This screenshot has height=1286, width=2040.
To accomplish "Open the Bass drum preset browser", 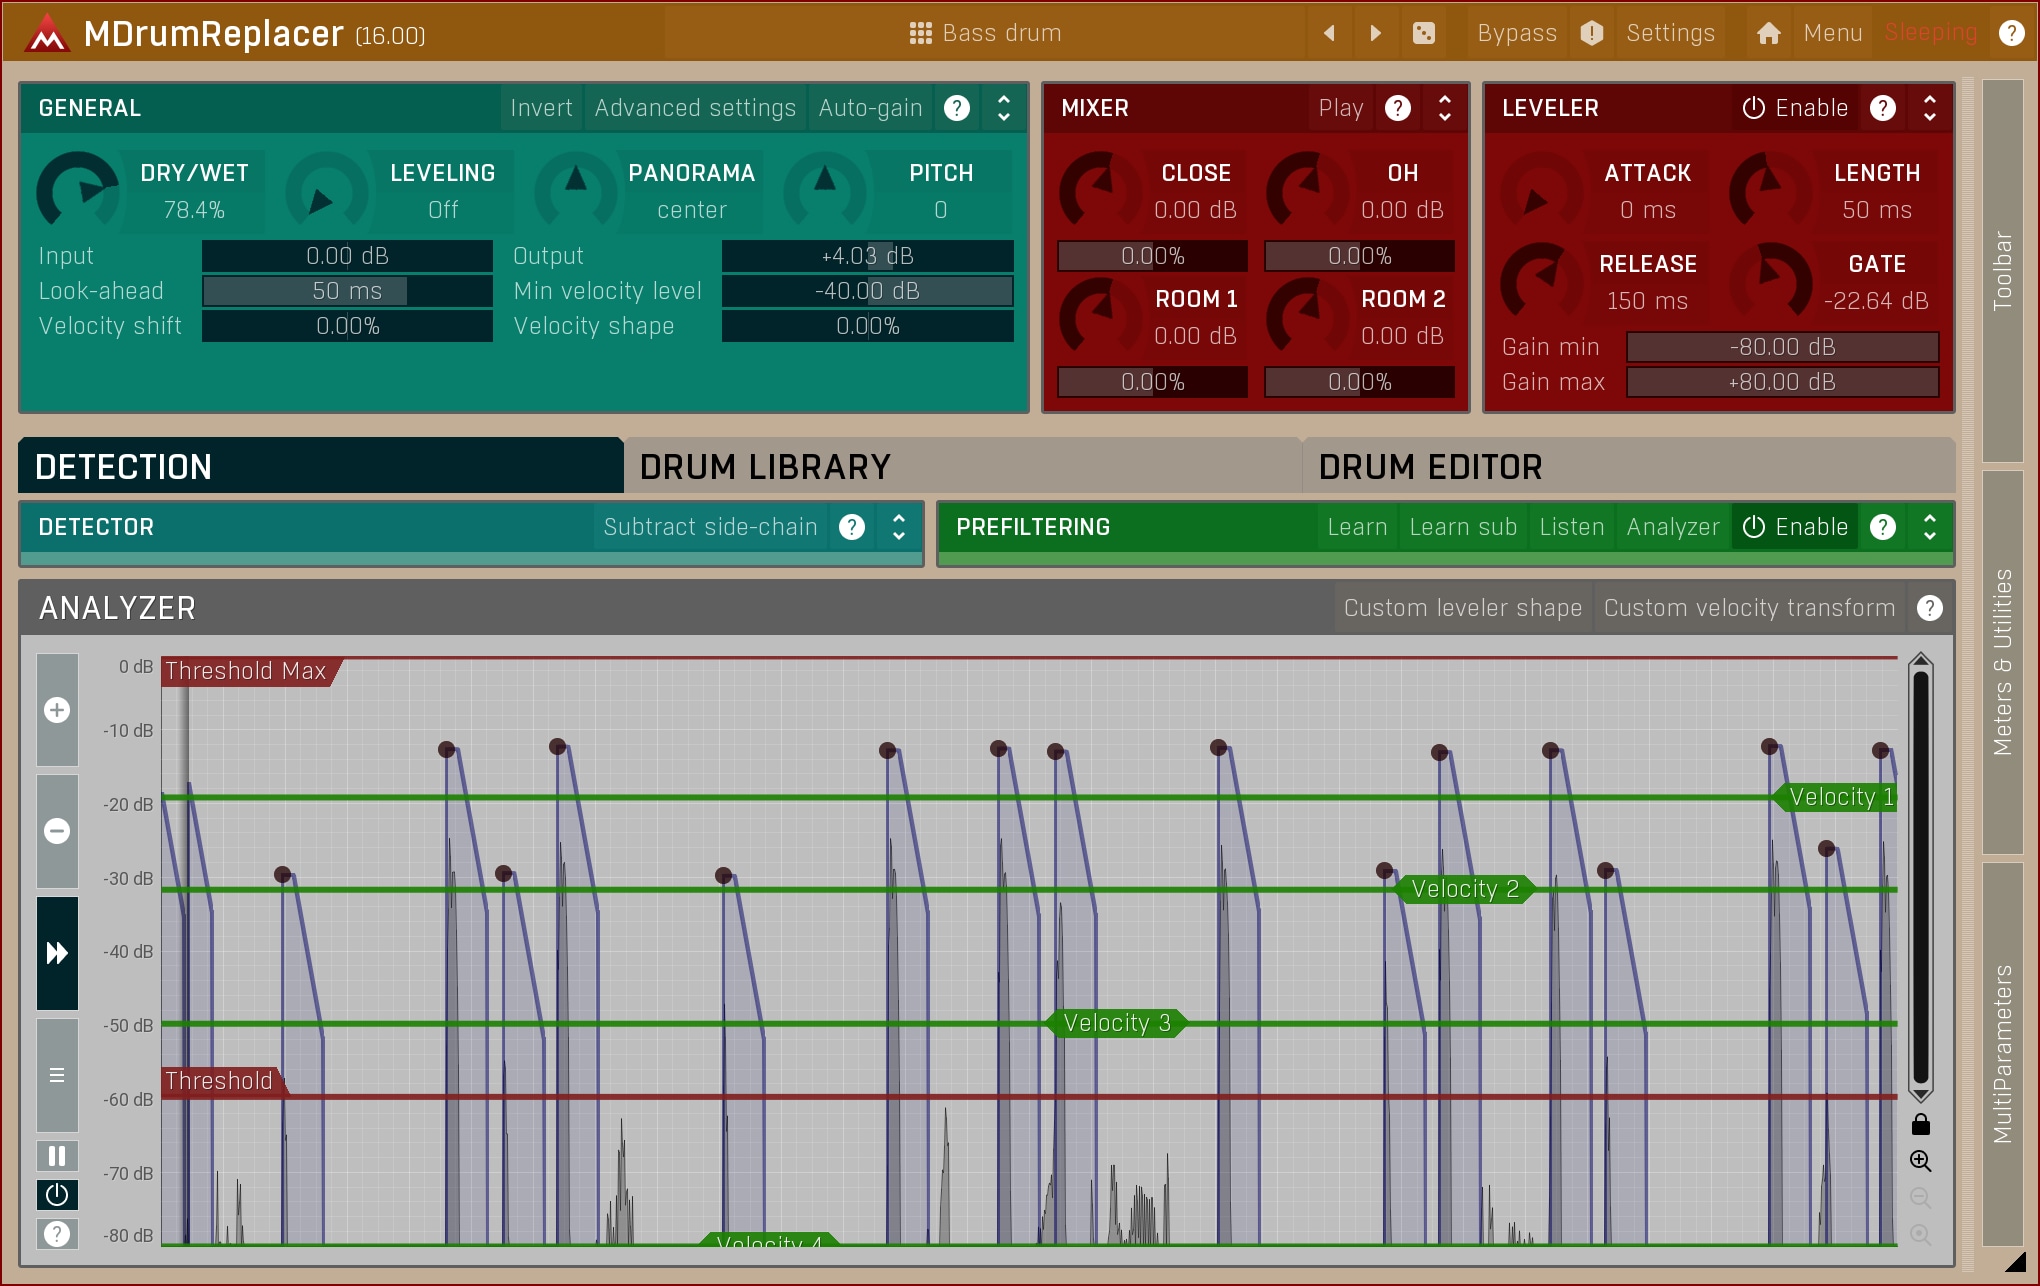I will pos(985,33).
